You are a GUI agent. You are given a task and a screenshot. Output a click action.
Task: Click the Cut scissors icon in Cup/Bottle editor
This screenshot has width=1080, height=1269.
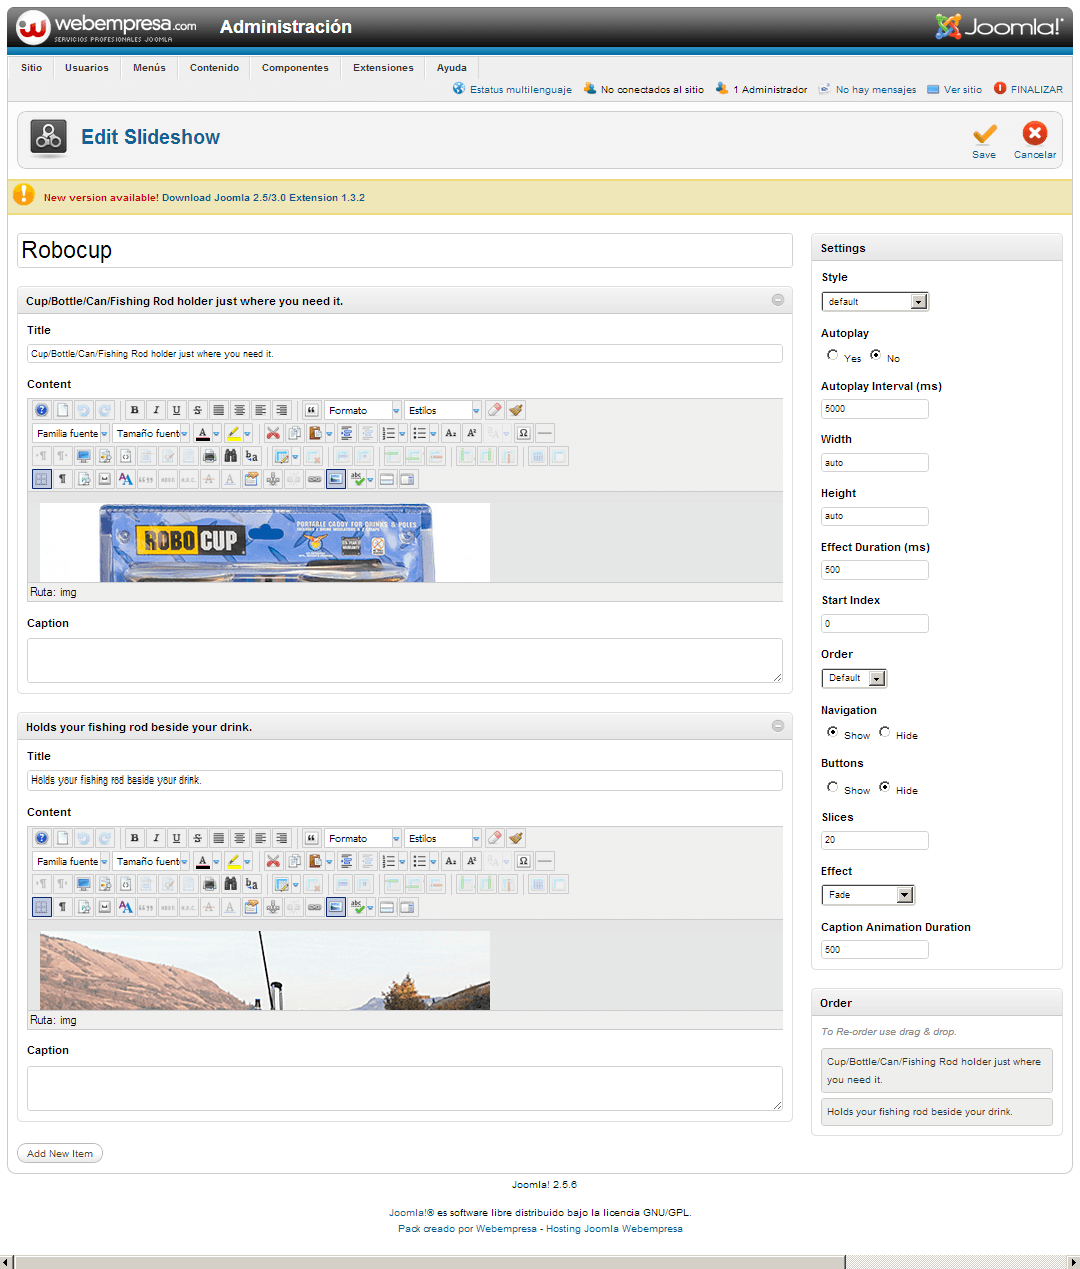tap(273, 433)
